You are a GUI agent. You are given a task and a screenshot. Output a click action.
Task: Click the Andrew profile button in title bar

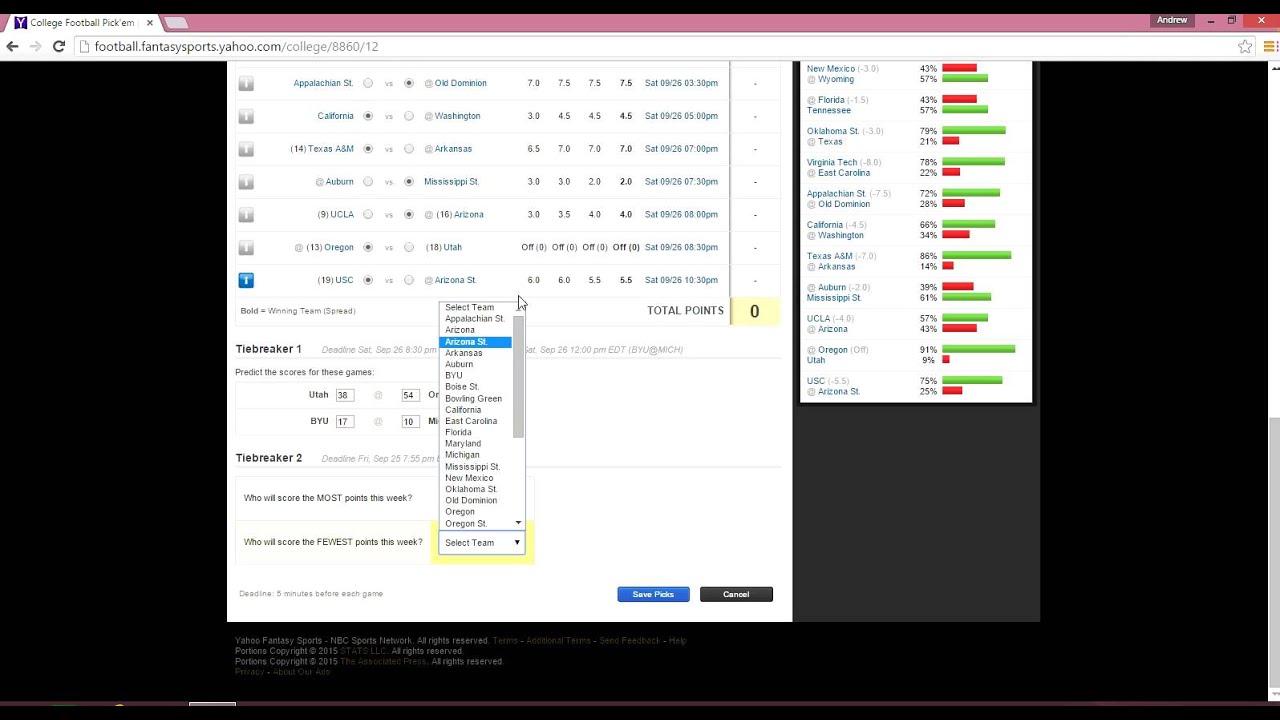(x=1171, y=20)
